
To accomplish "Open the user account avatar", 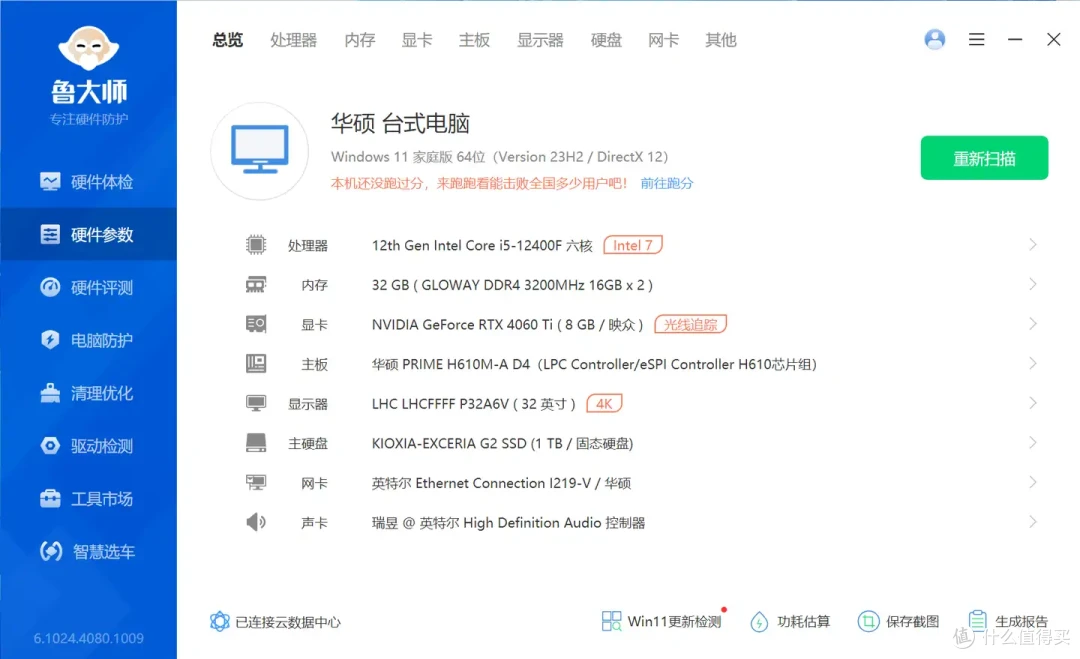I will [935, 39].
